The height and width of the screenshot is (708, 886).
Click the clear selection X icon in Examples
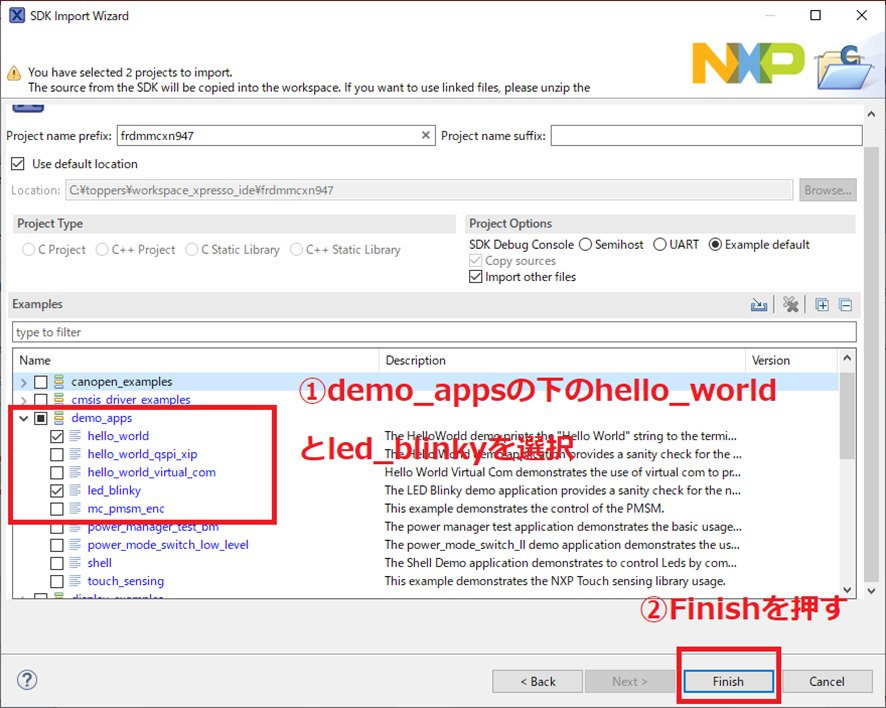click(x=791, y=305)
